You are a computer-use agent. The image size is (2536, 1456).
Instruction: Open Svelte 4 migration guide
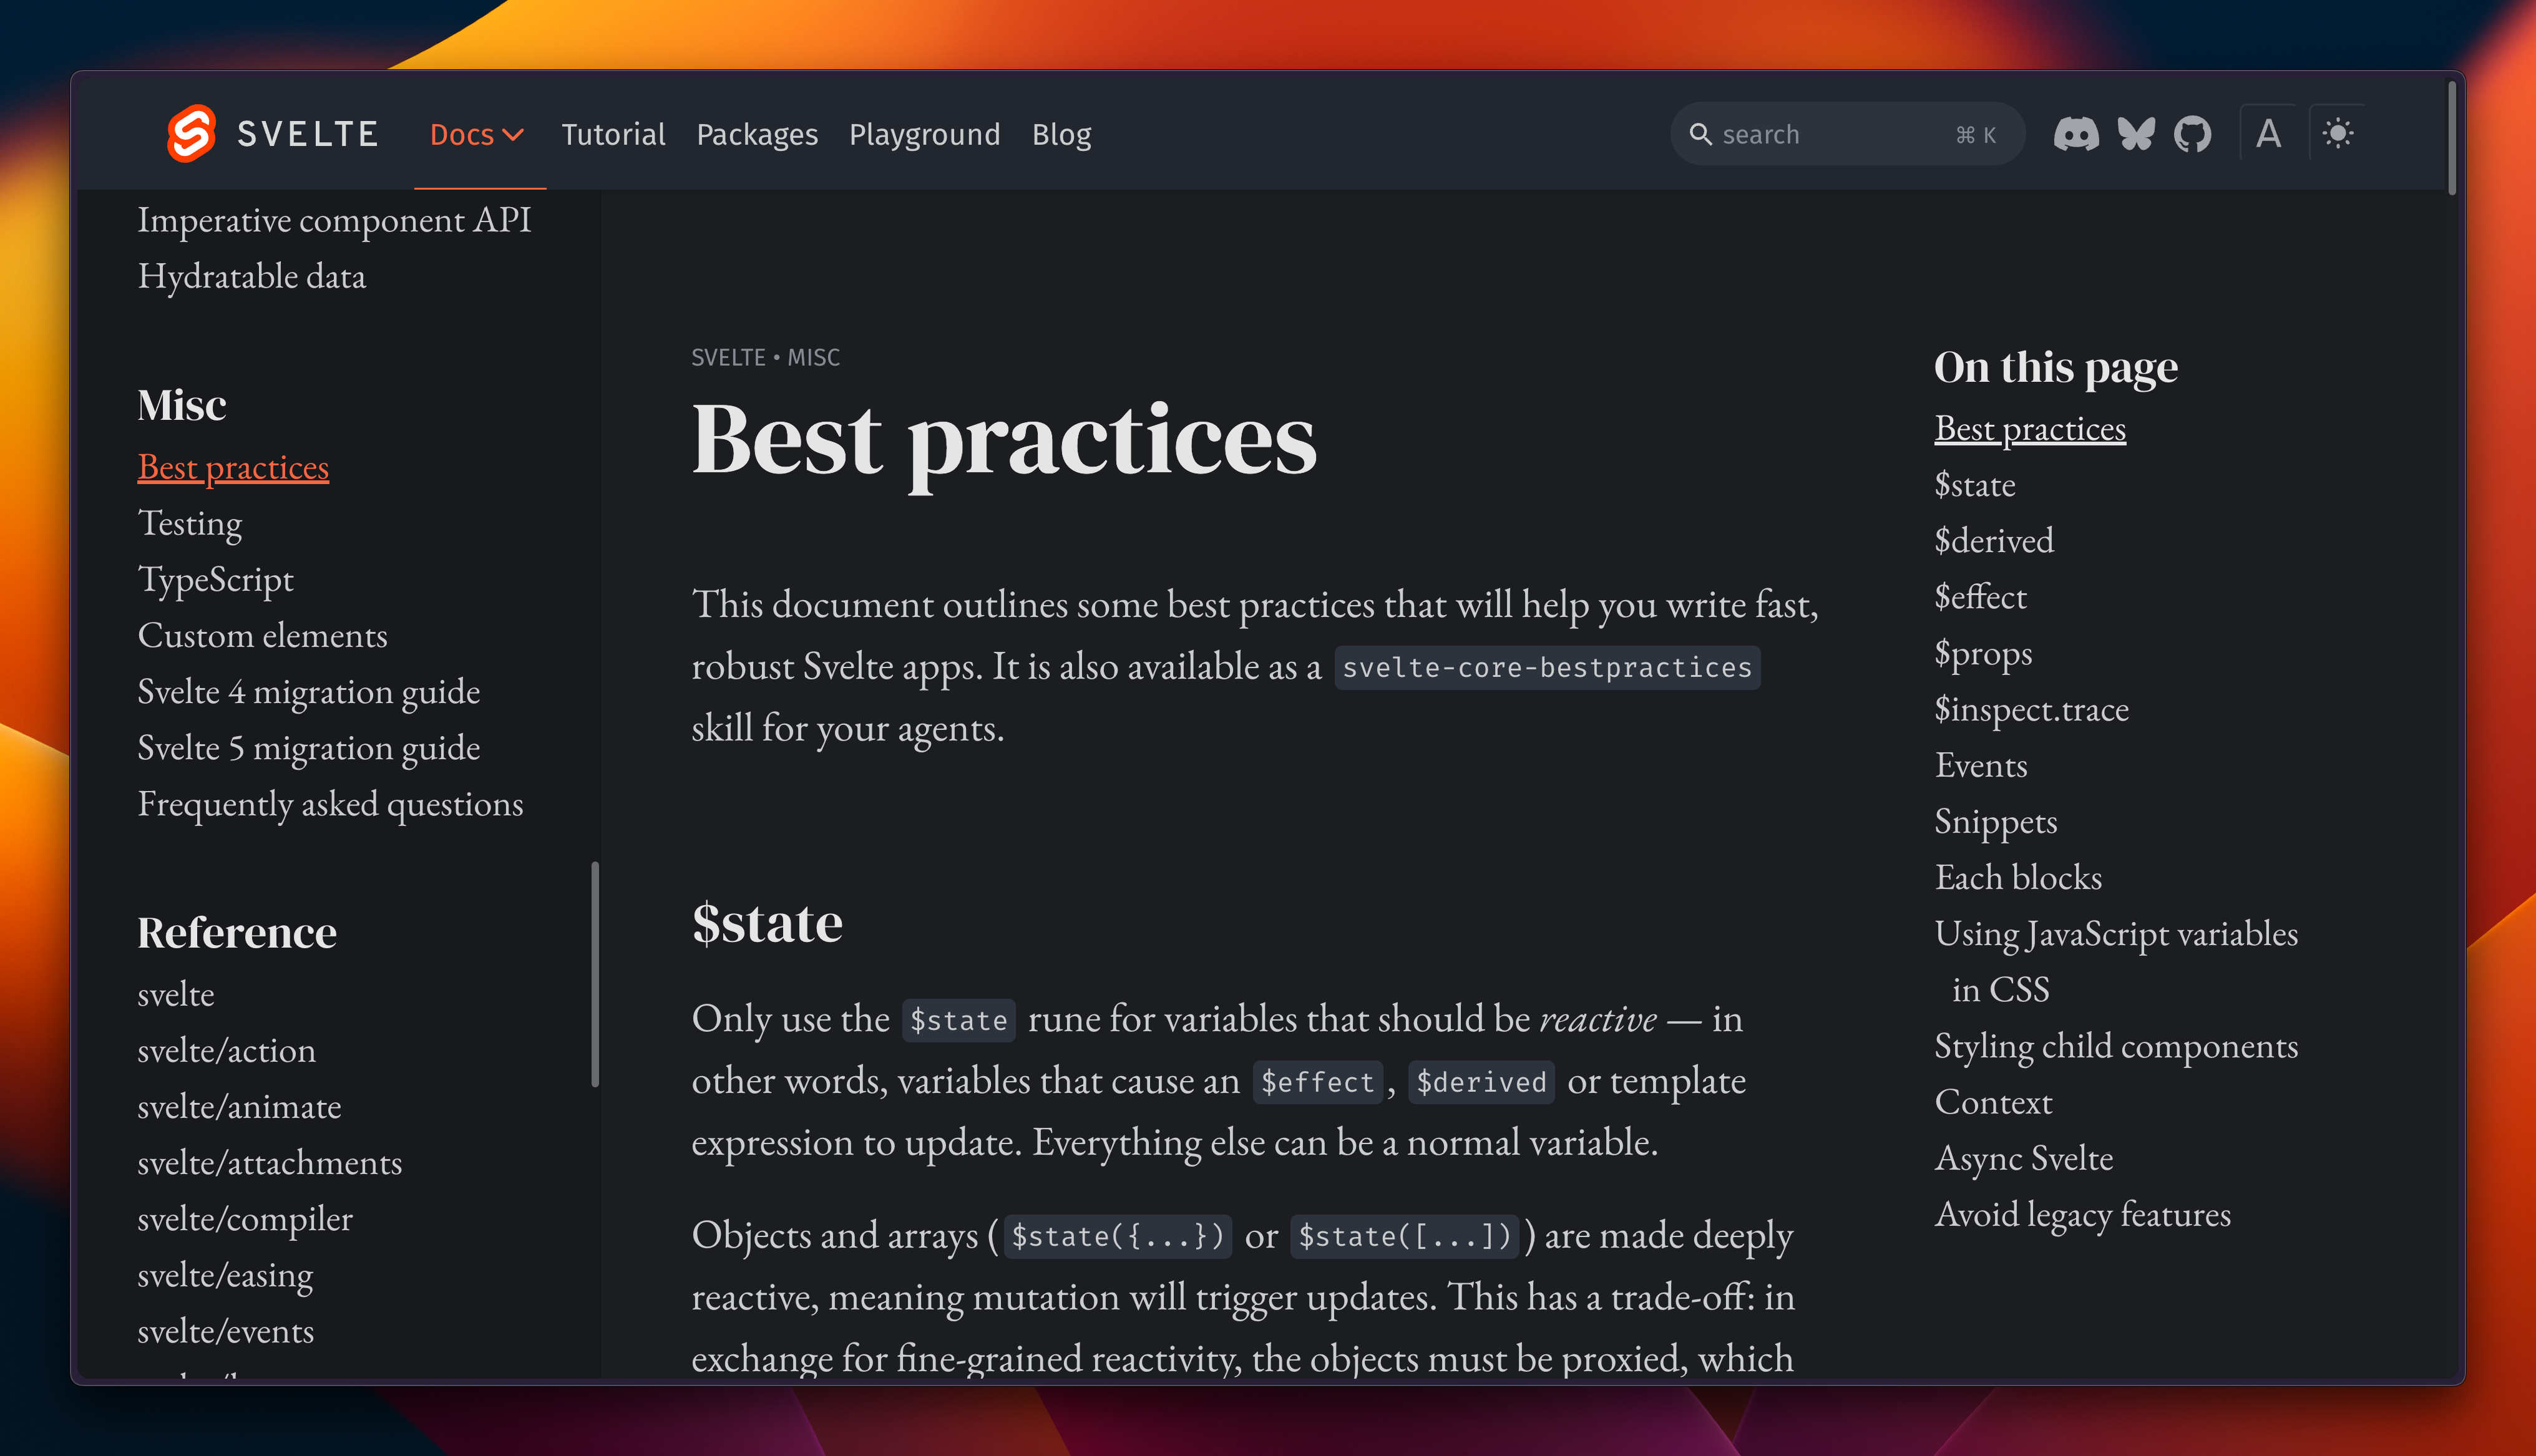pos(309,692)
